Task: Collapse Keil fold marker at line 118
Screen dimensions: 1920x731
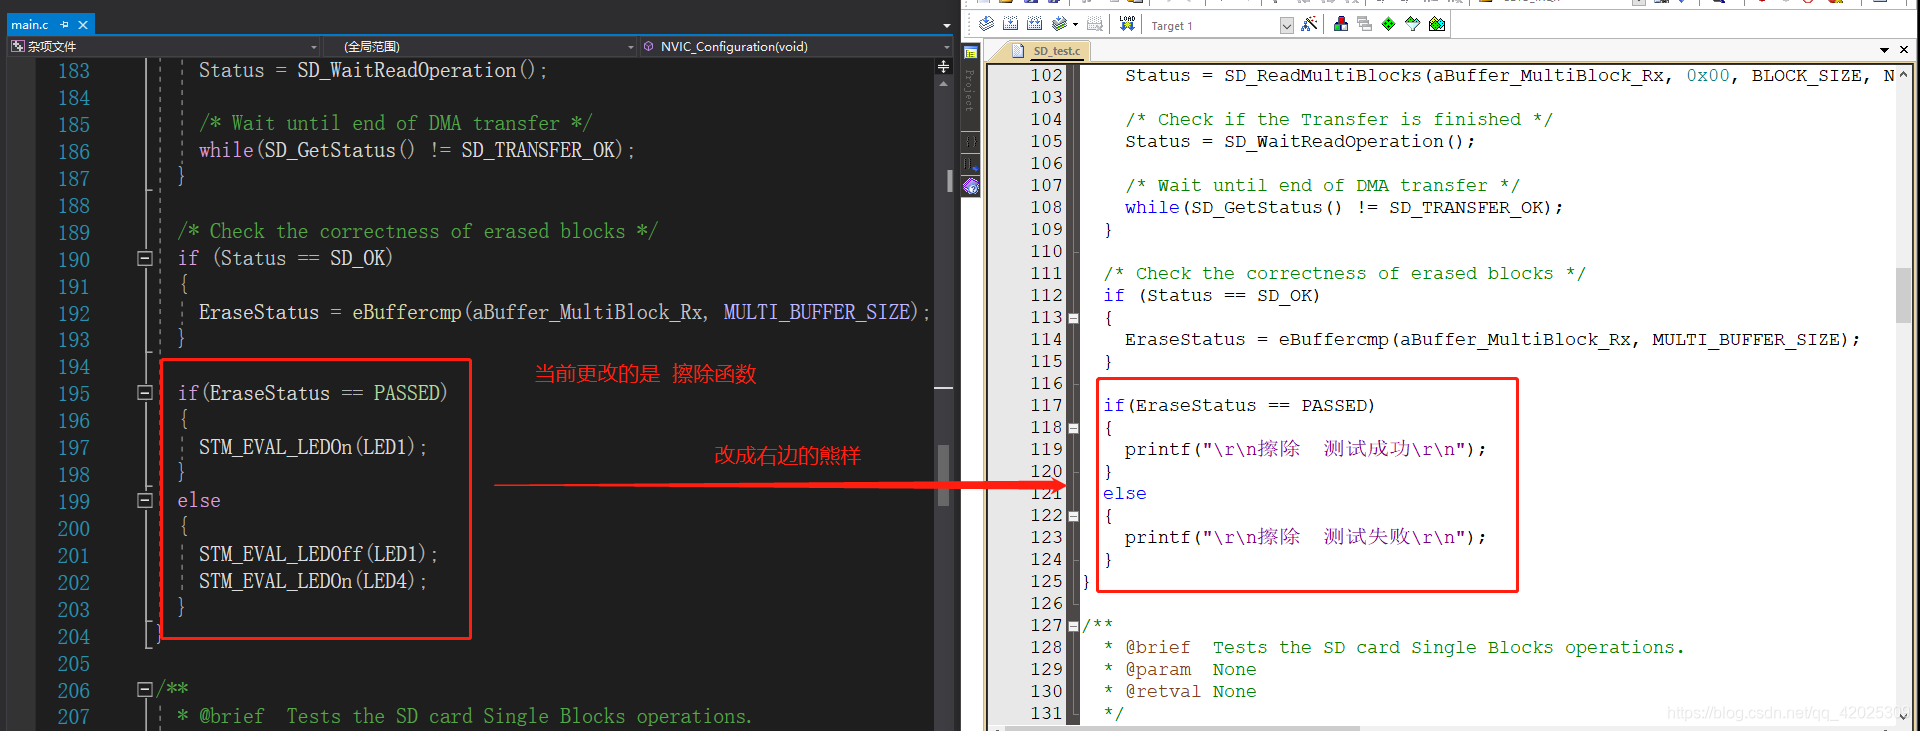Action: pyautogui.click(x=1073, y=428)
